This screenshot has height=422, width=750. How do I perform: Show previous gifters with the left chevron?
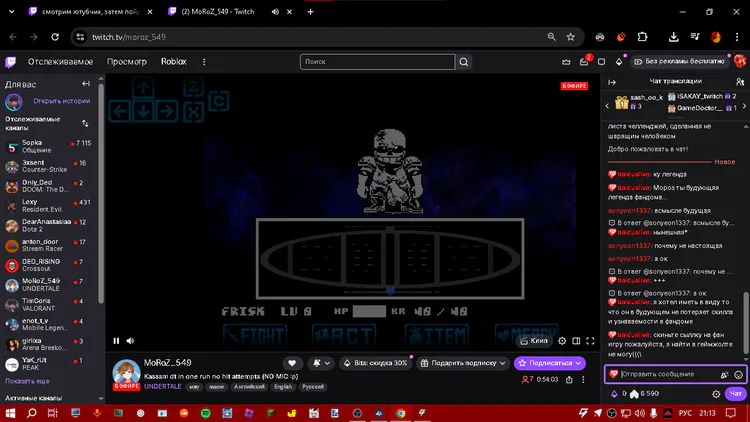pyautogui.click(x=607, y=106)
